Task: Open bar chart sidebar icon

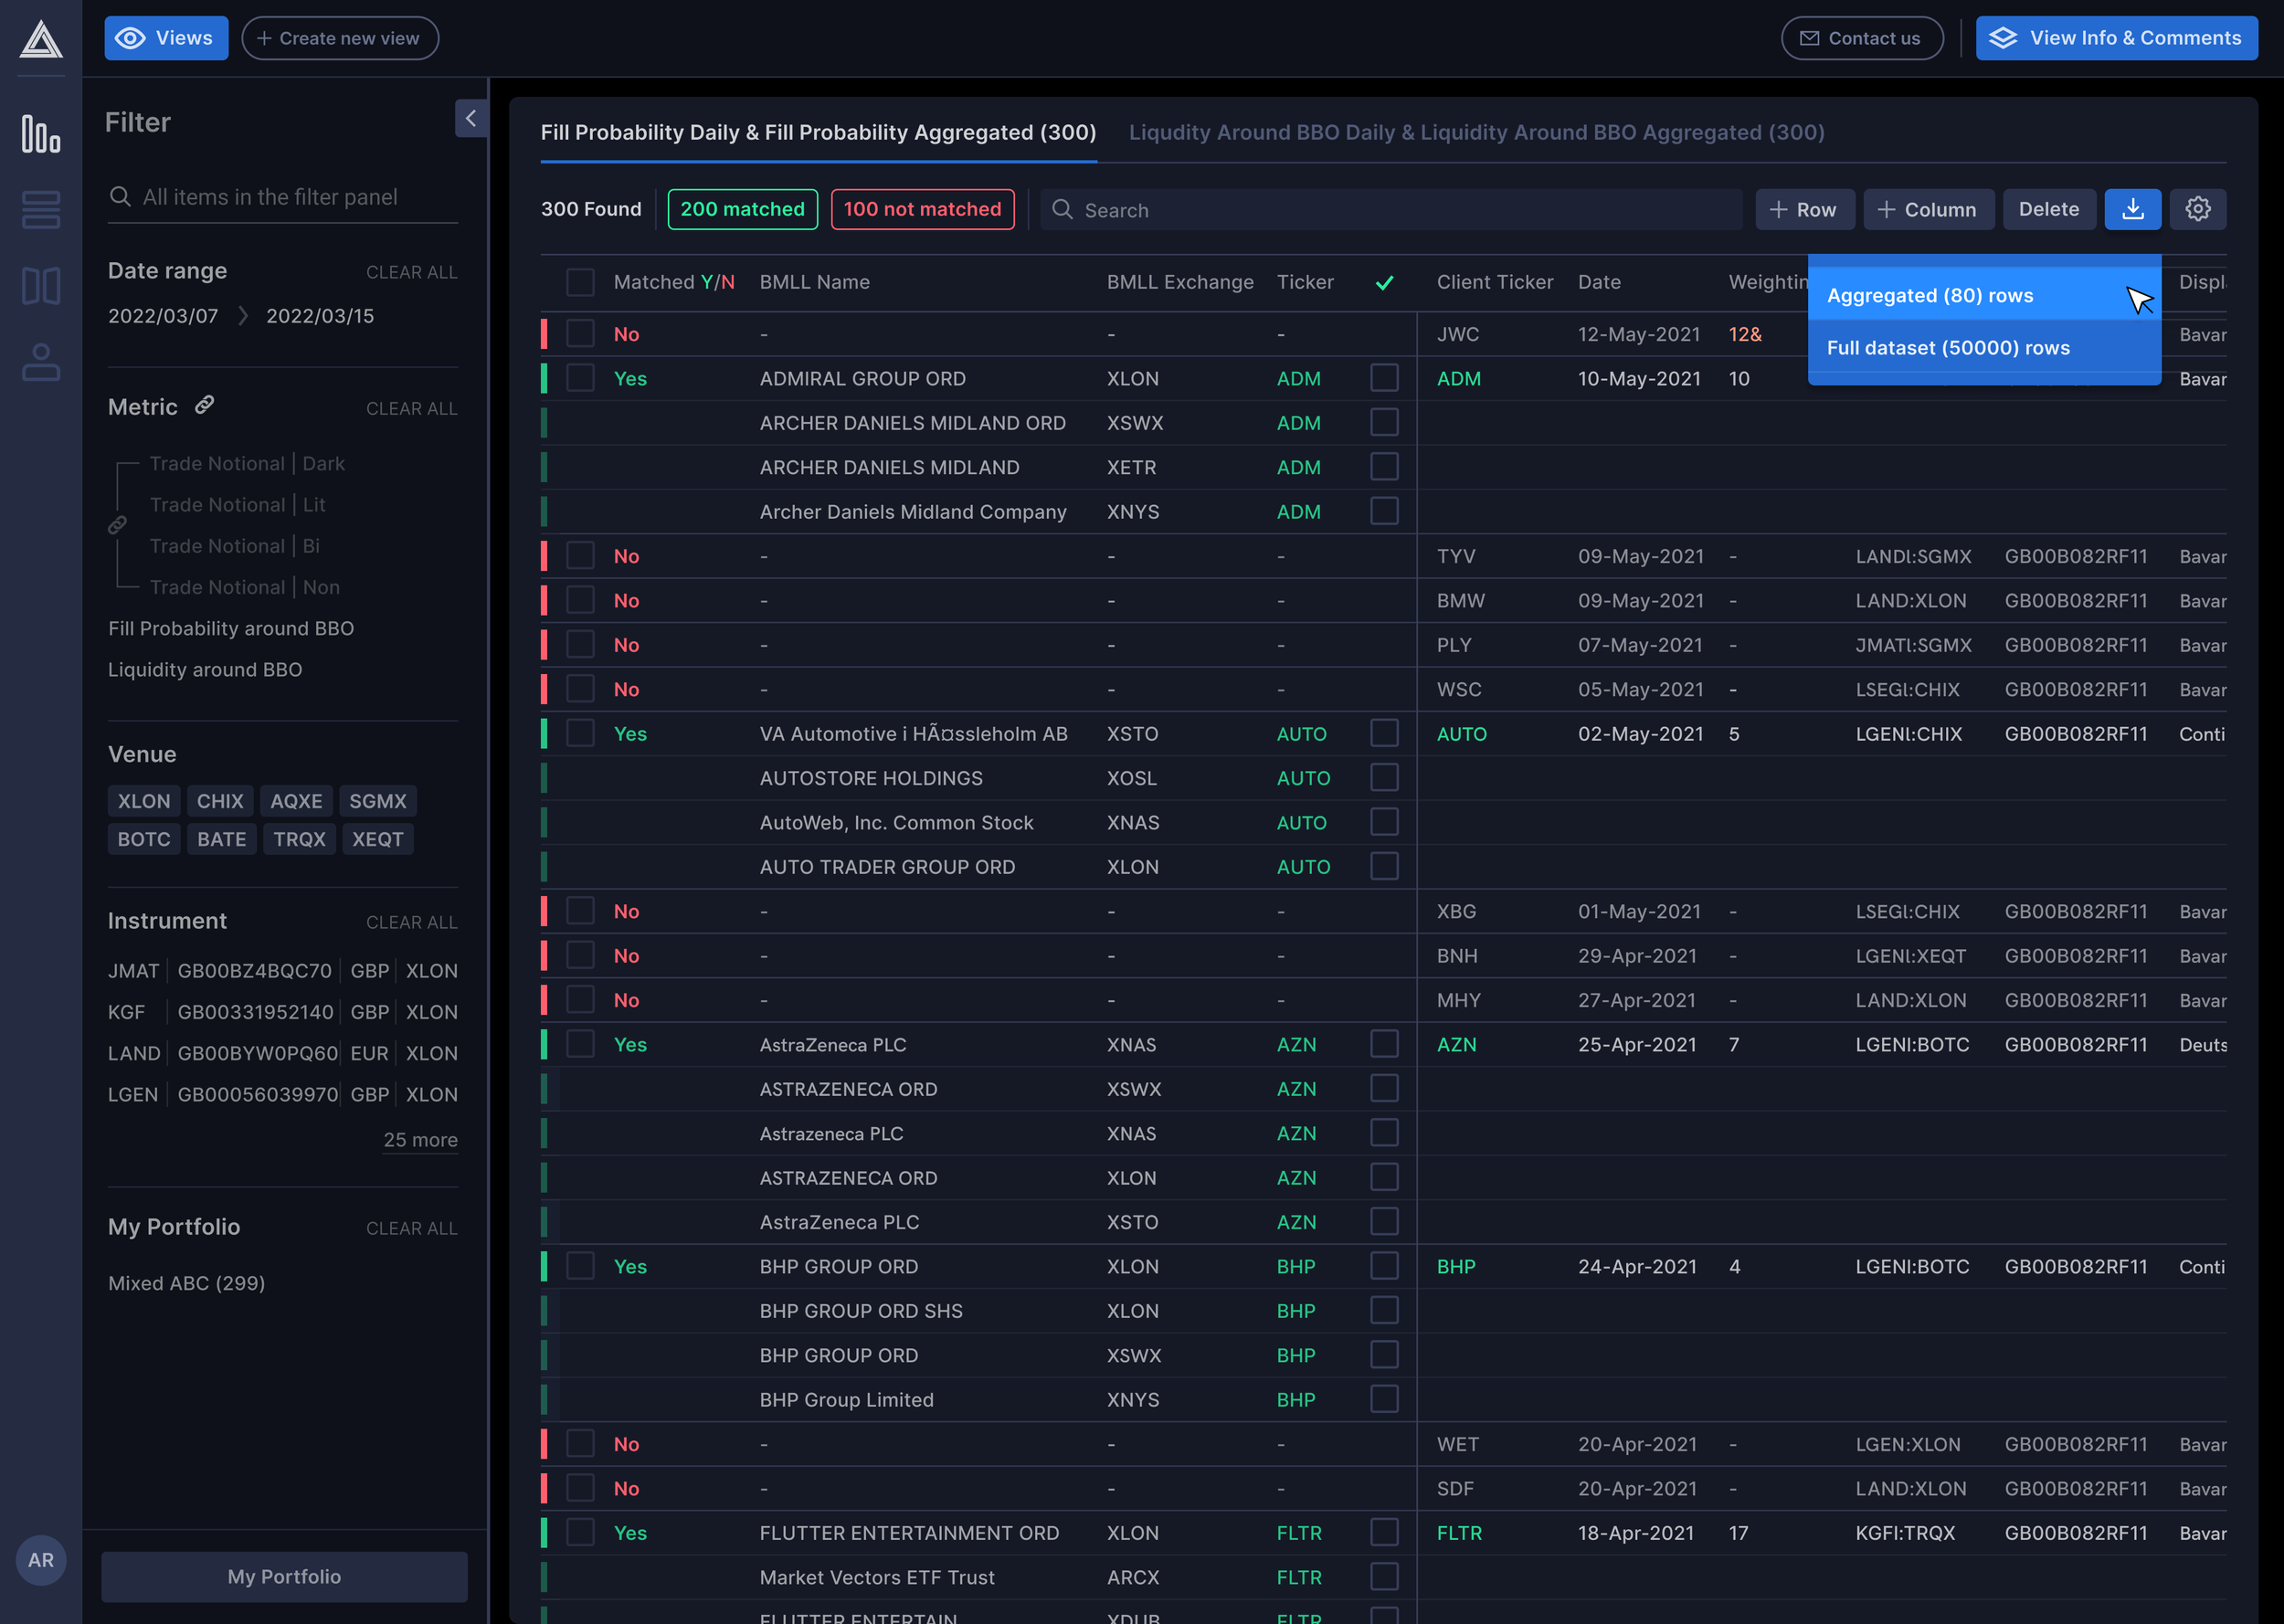Action: 41,134
